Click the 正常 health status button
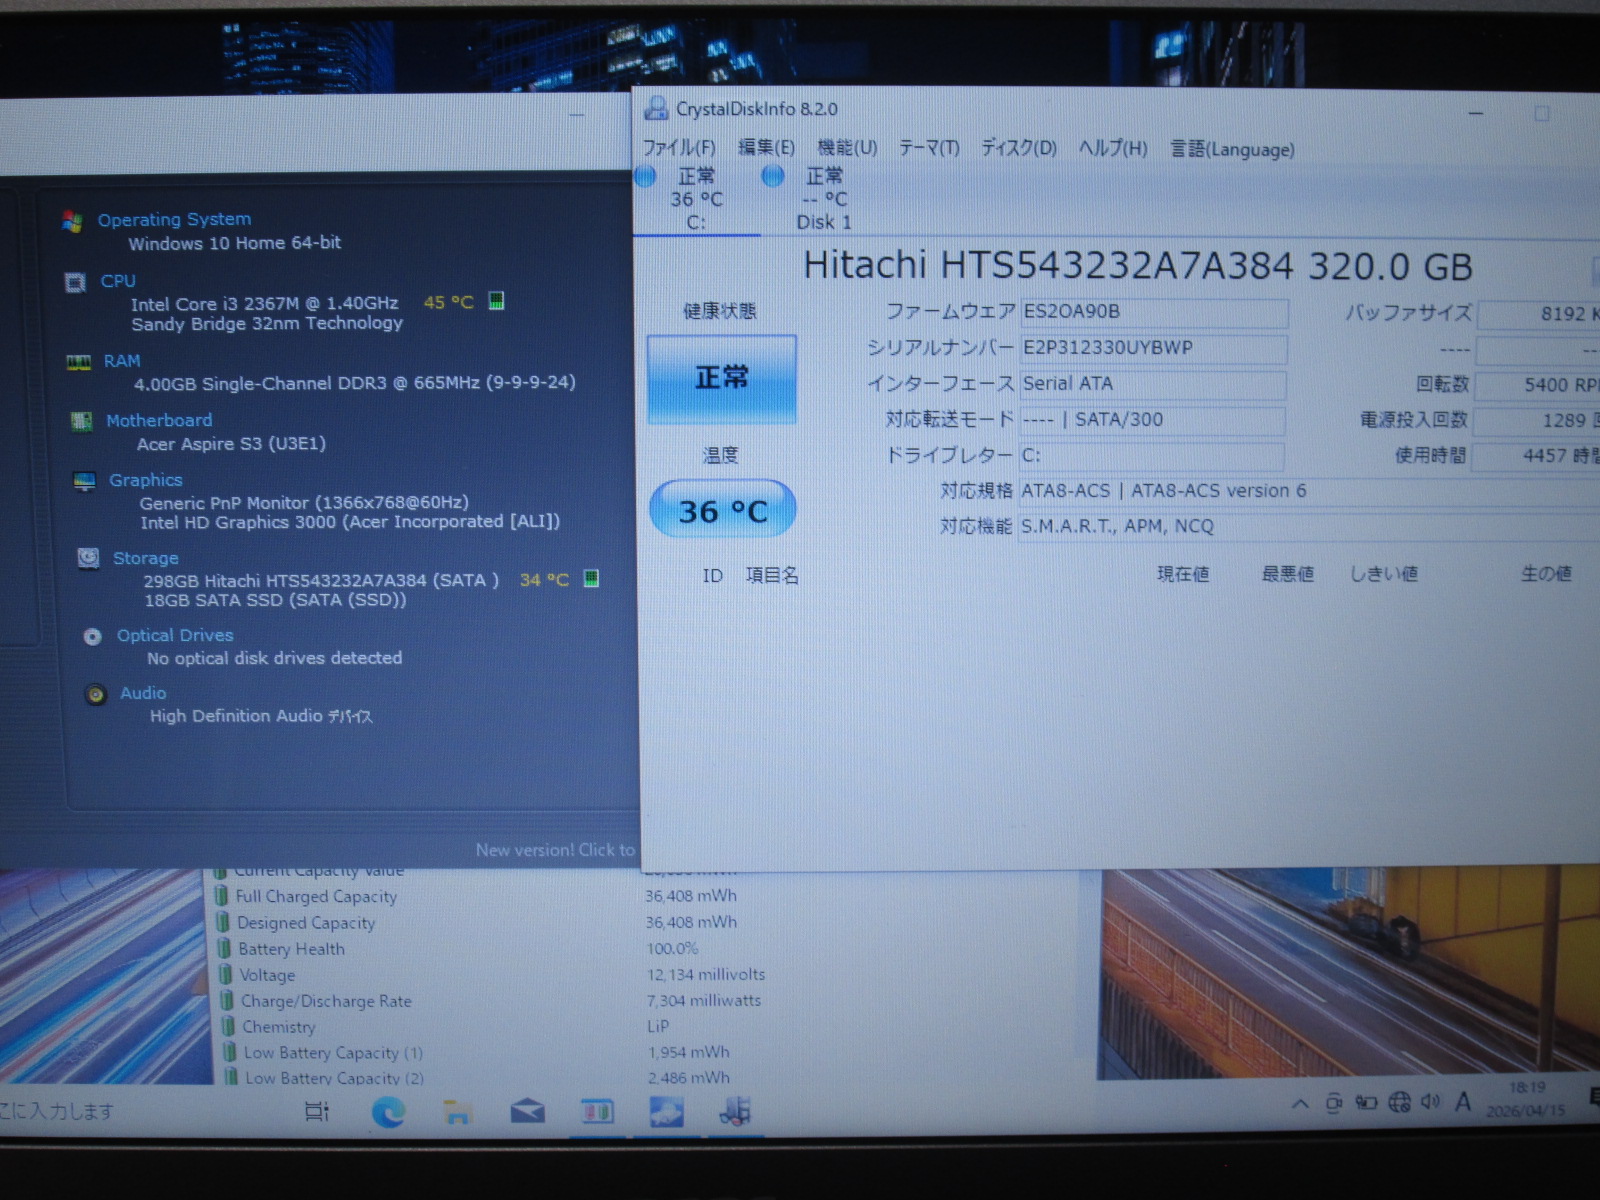1600x1200 pixels. (x=722, y=379)
